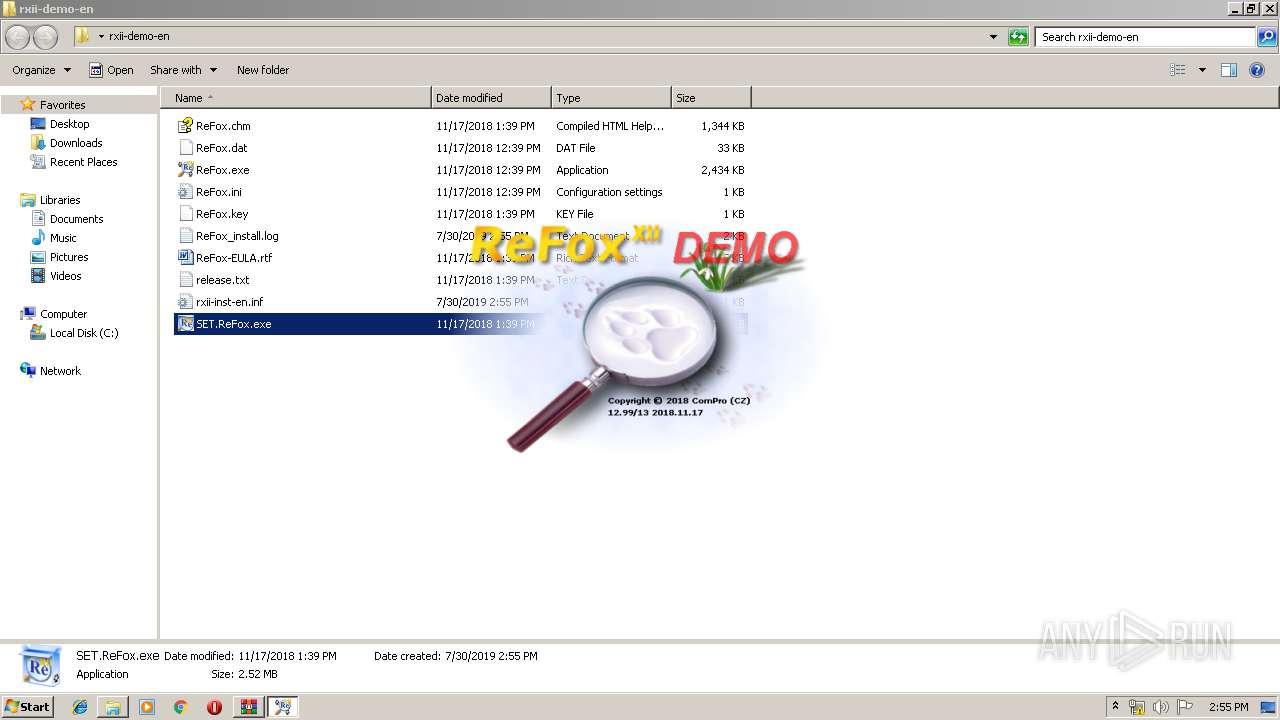The width and height of the screenshot is (1280, 720).
Task: Open the Organize menu
Action: pos(41,70)
